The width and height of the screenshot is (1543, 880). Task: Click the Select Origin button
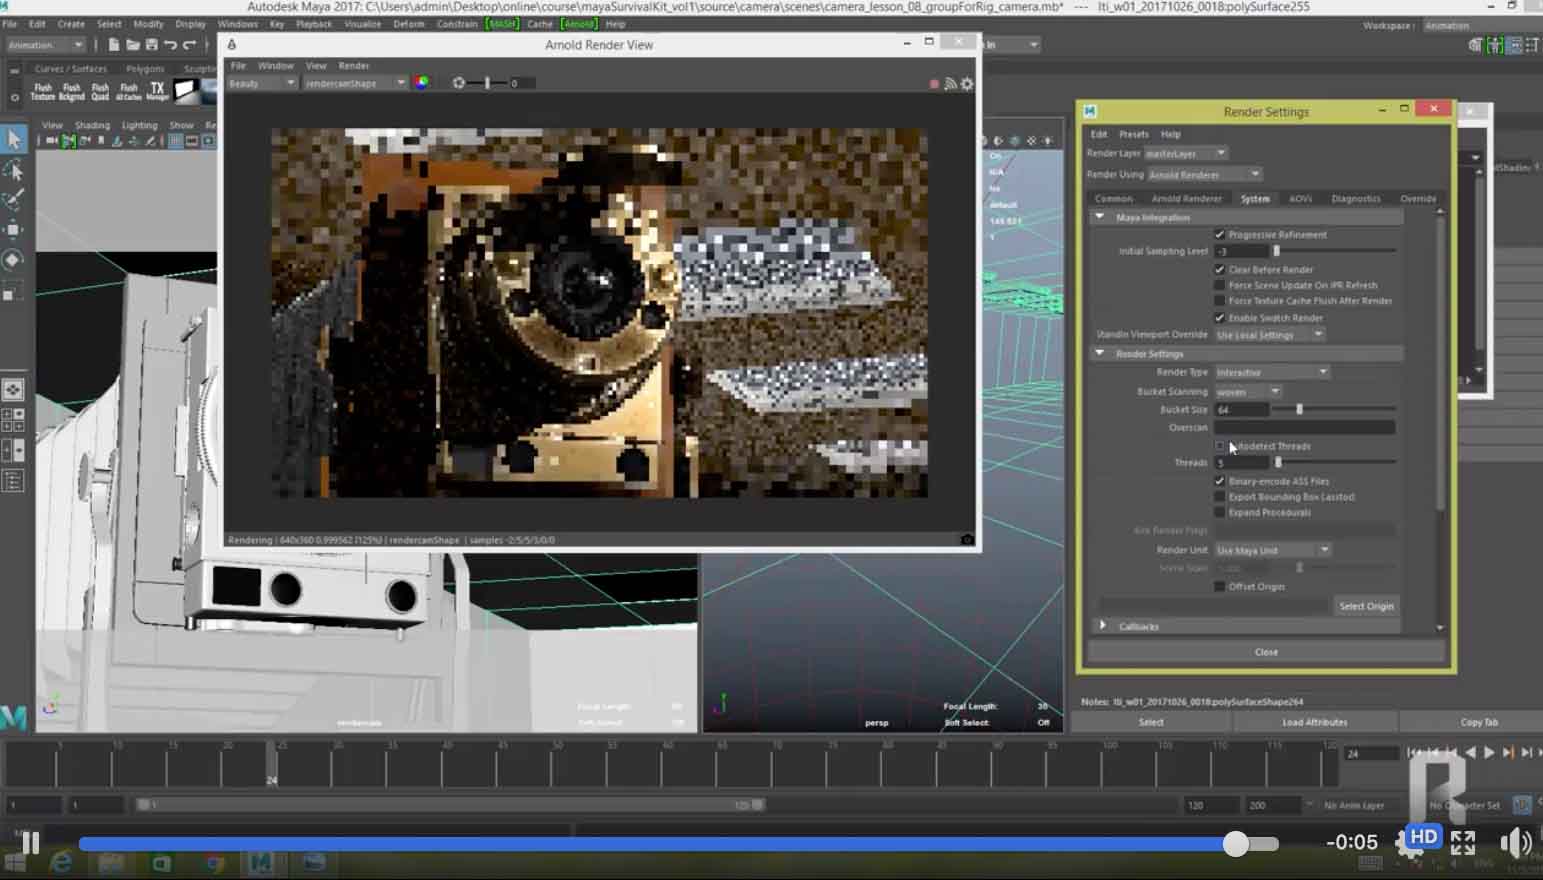click(x=1366, y=606)
